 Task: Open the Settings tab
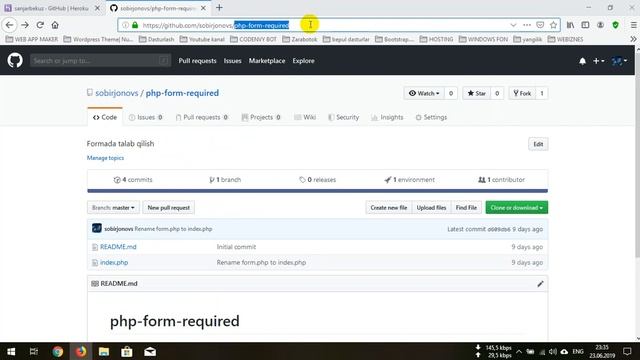pyautogui.click(x=431, y=117)
